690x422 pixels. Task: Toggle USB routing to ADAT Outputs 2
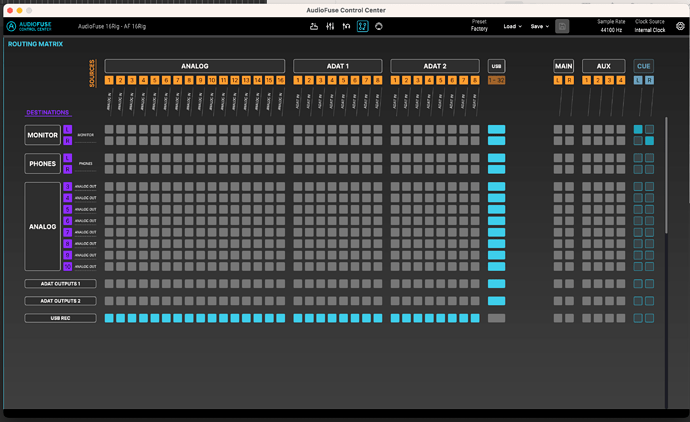(x=496, y=301)
